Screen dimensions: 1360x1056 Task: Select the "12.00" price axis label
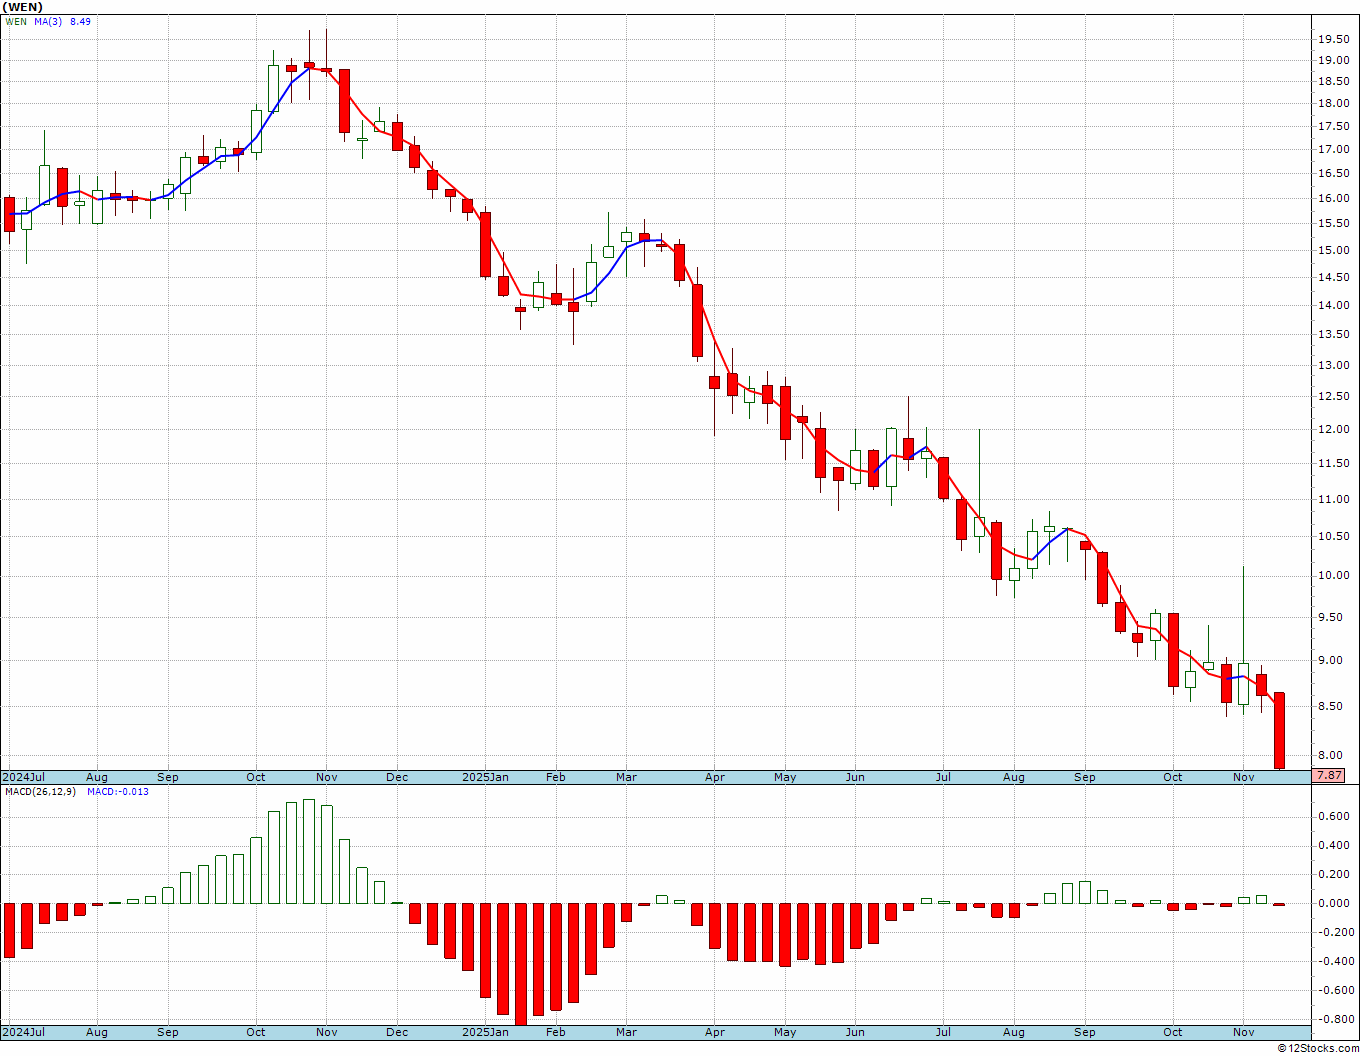(1333, 430)
